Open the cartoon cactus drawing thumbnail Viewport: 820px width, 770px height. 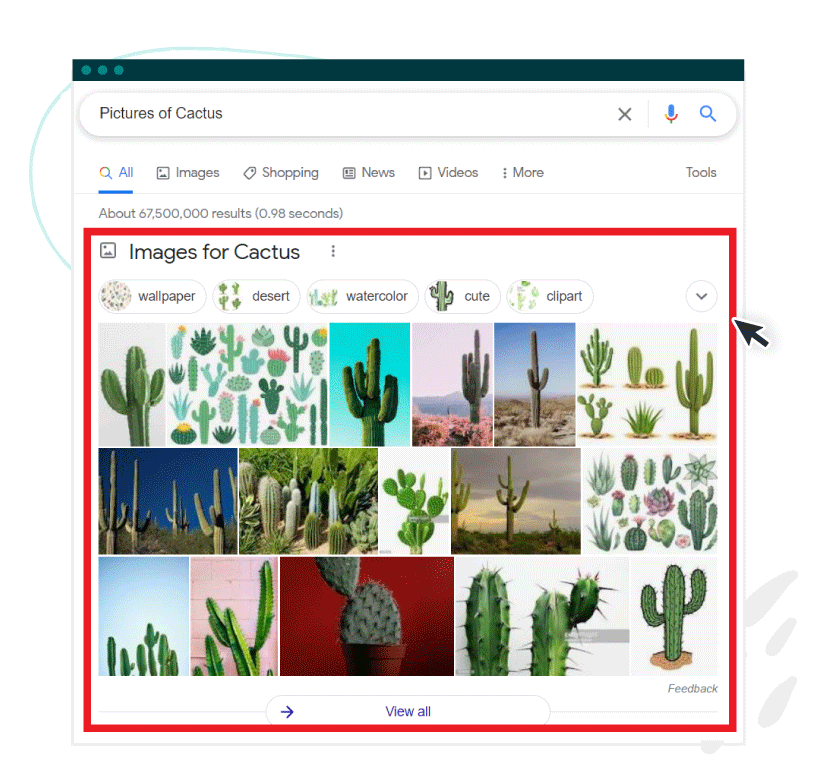tap(674, 616)
